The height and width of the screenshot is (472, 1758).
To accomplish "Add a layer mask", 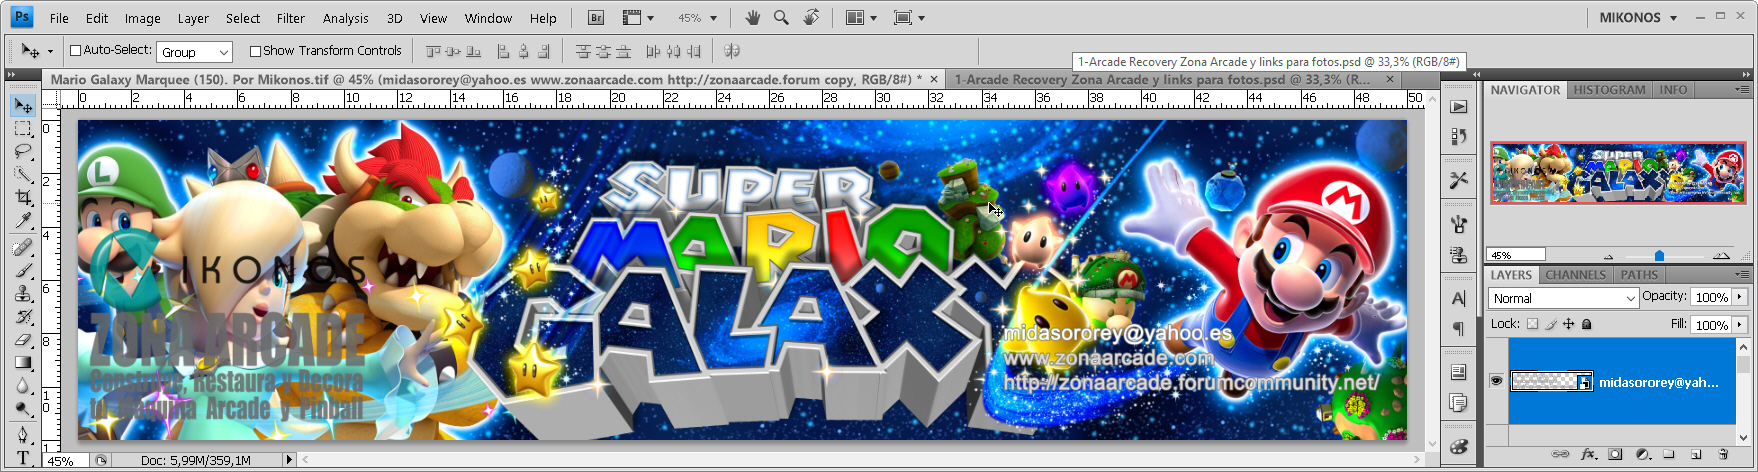I will (x=1616, y=454).
